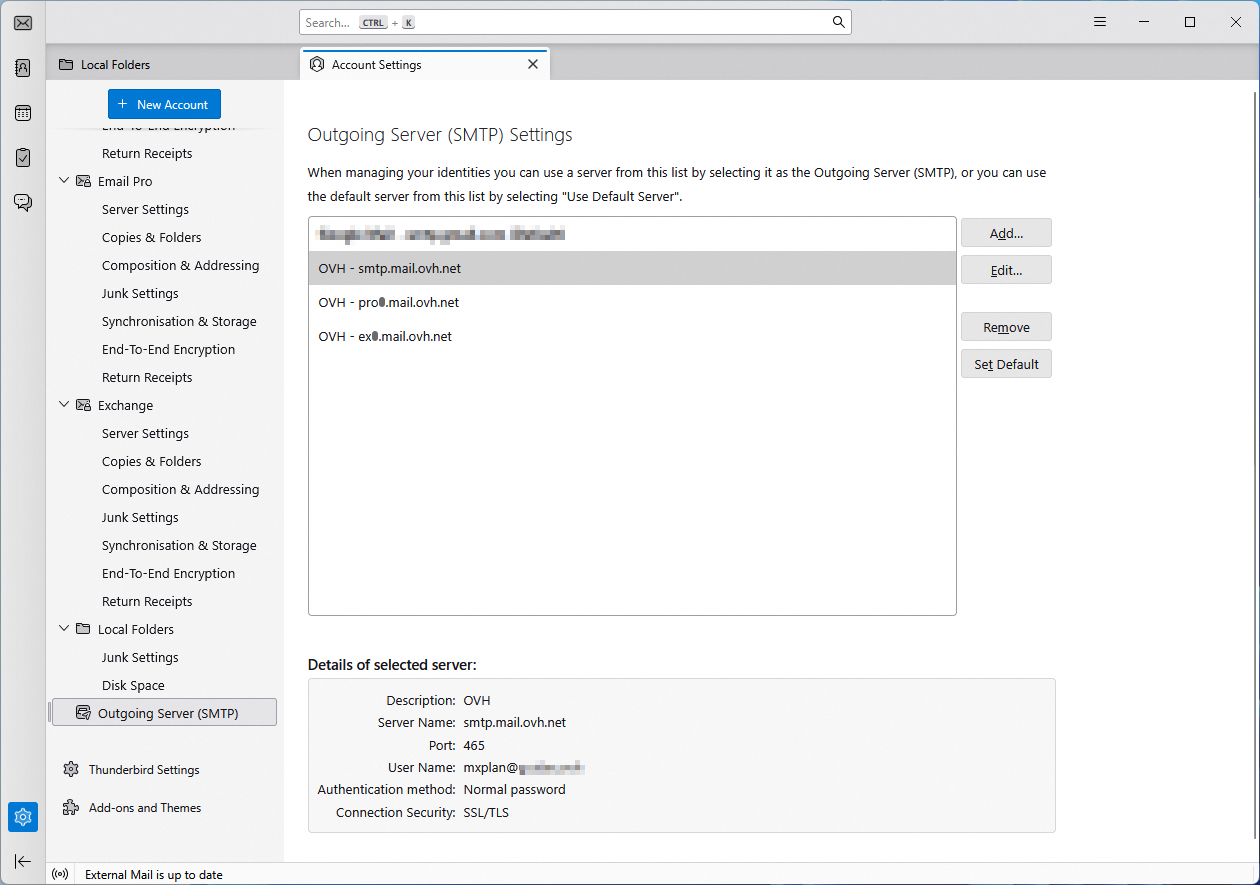Click the magnifier icon in the search box
Screen dimensions: 1260x885
(x=838, y=22)
